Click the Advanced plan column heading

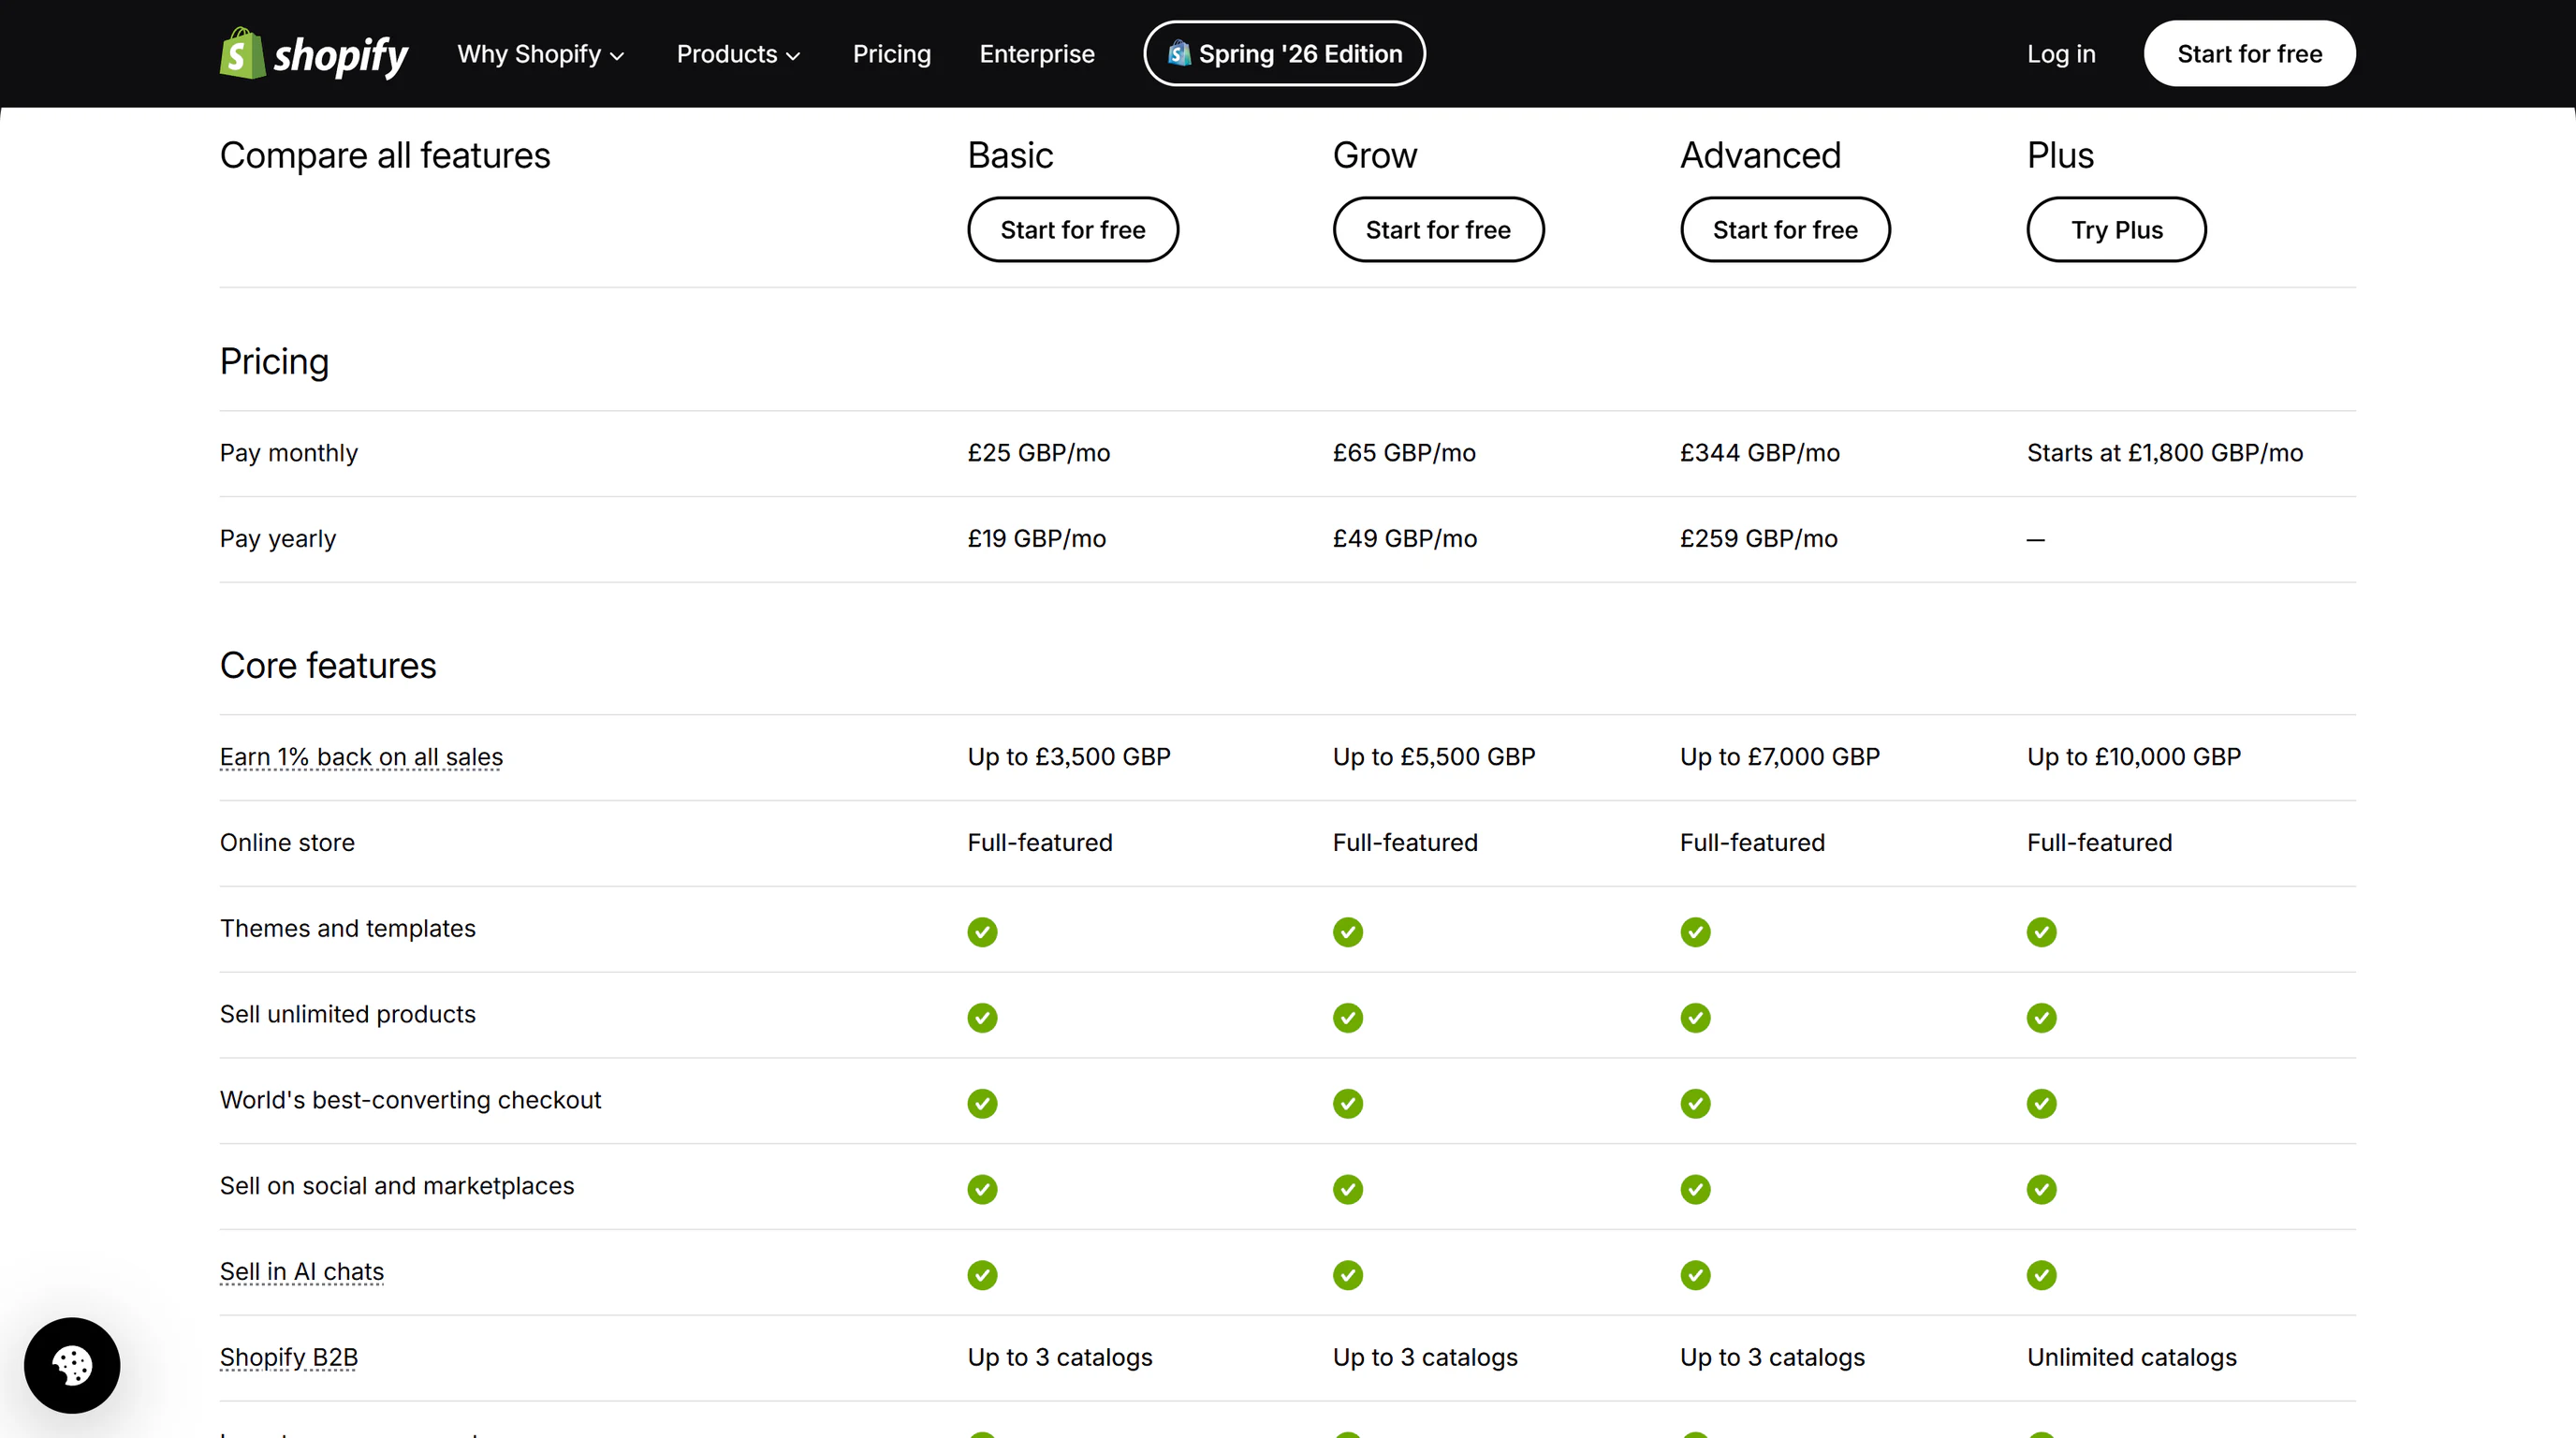[x=1760, y=156]
